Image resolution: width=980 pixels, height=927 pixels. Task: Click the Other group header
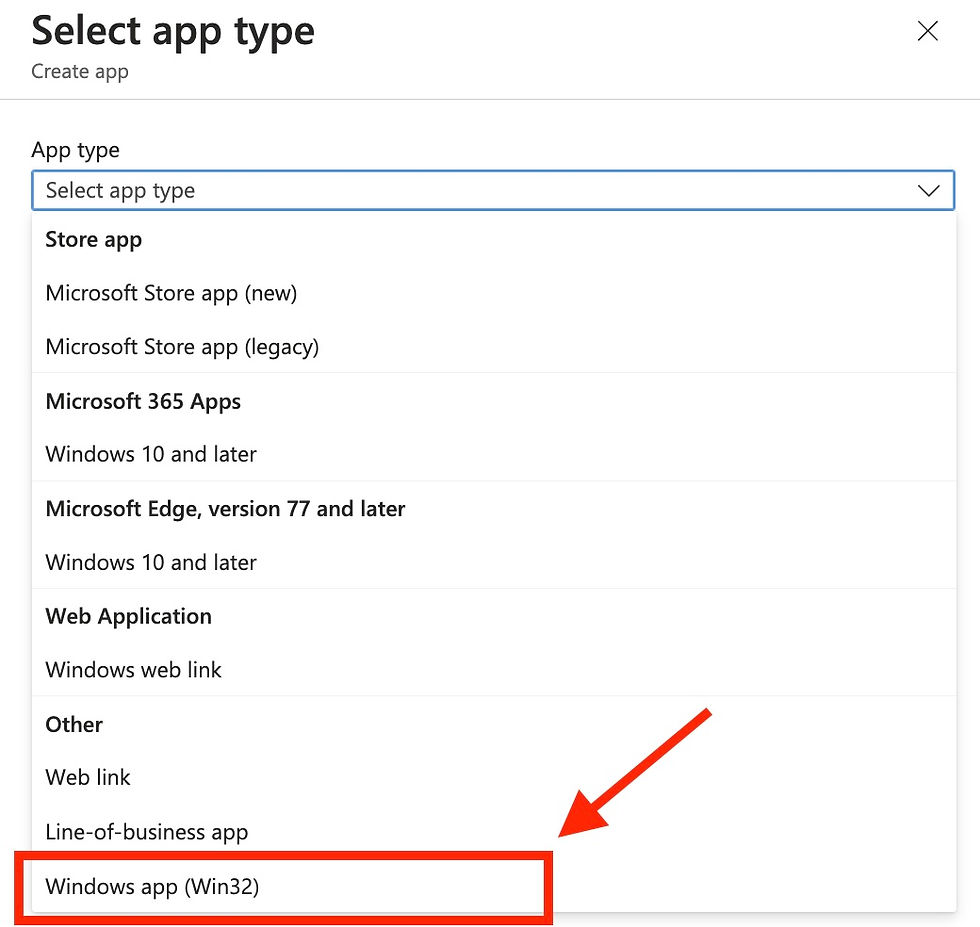(73, 724)
